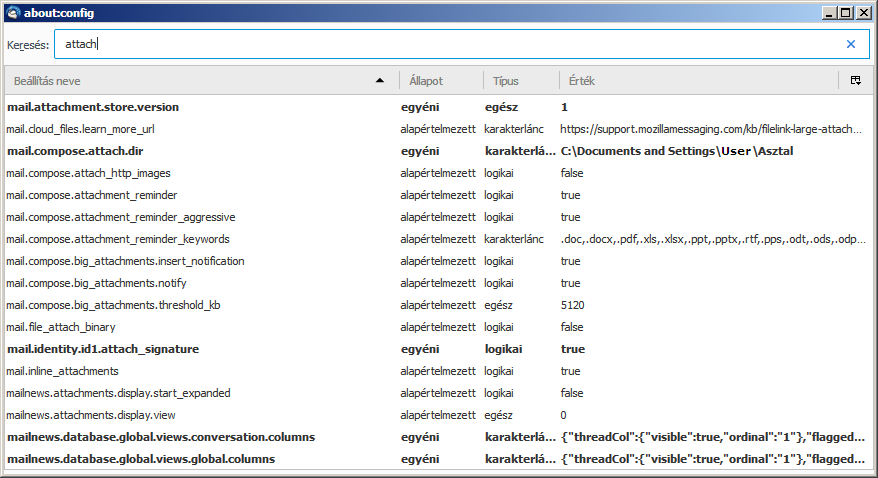This screenshot has height=478, width=878.
Task: Select mail.identity.id1.attach_signature preference
Action: tap(438, 349)
